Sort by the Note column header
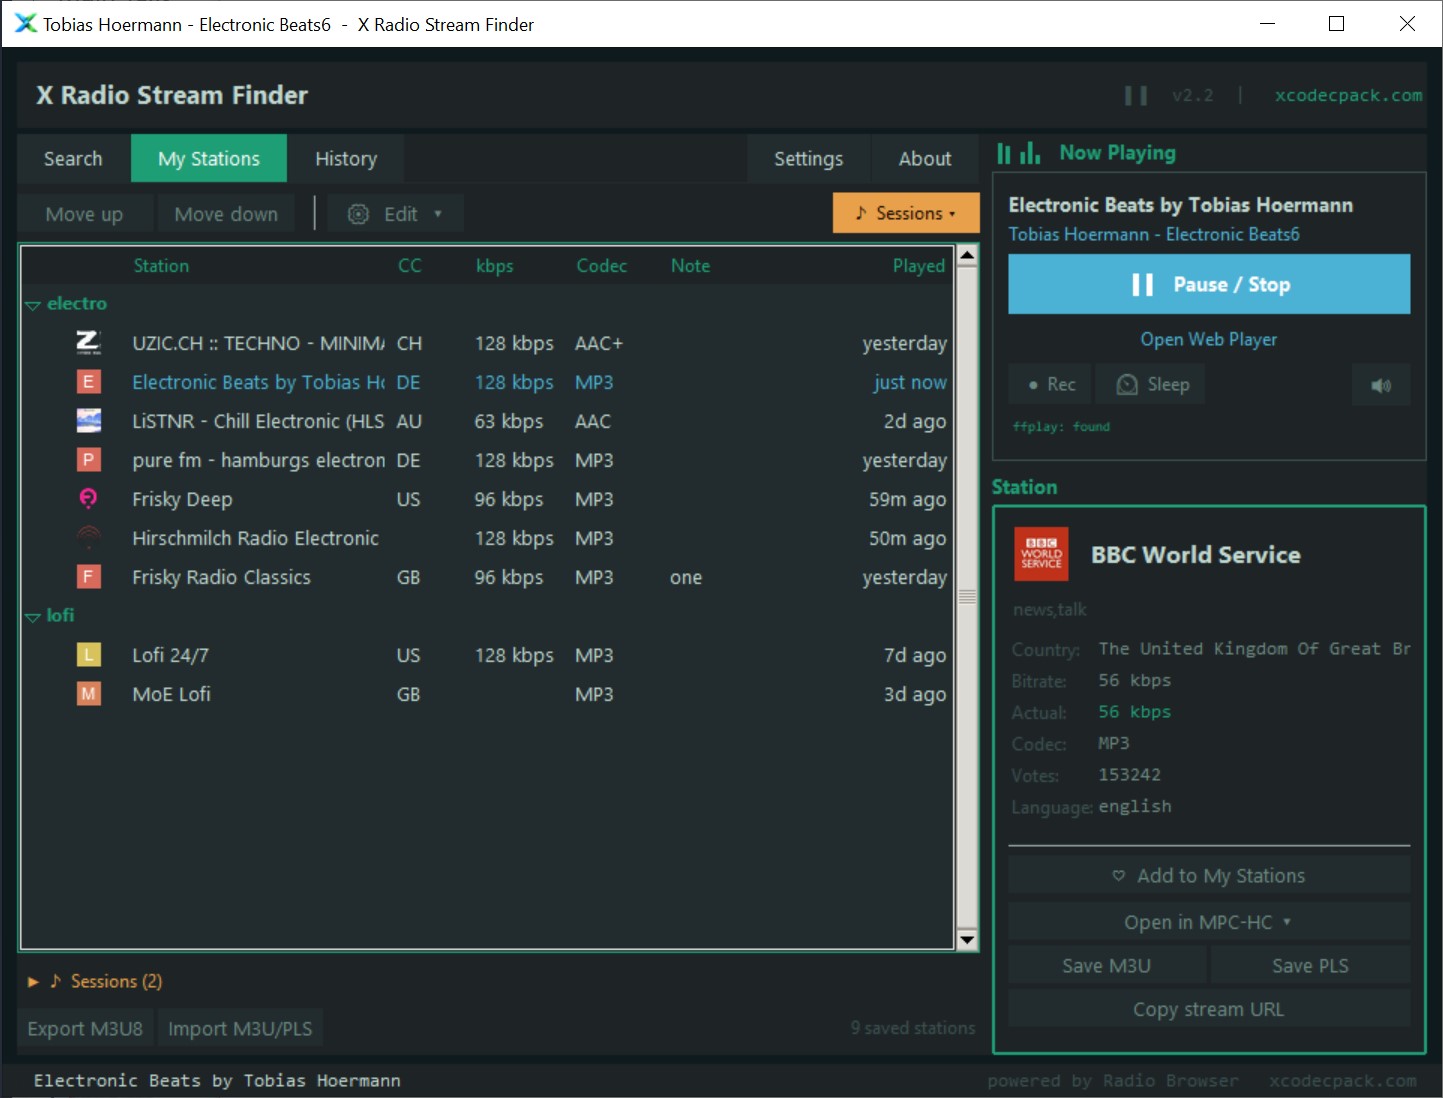 tap(690, 266)
